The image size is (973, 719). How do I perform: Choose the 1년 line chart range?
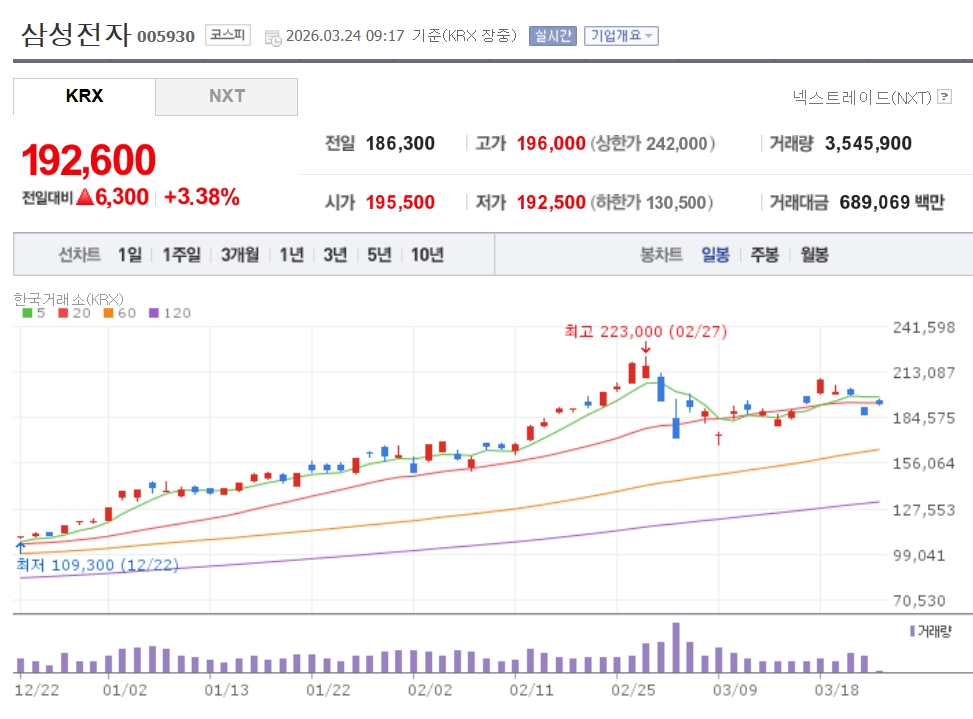click(291, 255)
